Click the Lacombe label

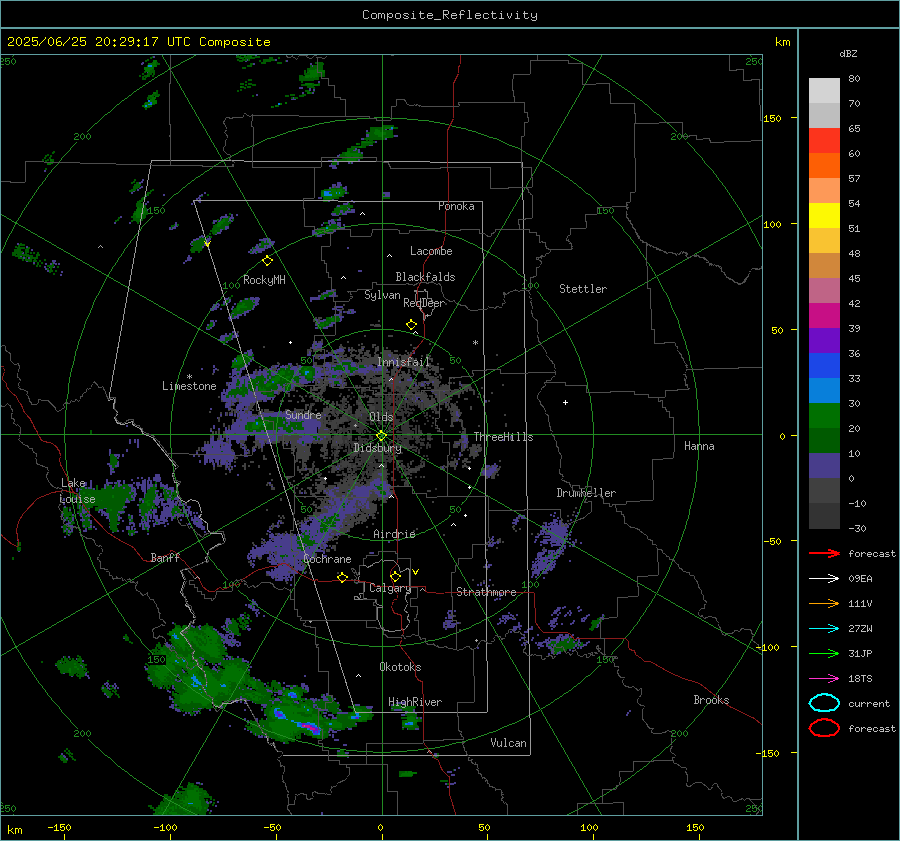[x=431, y=251]
